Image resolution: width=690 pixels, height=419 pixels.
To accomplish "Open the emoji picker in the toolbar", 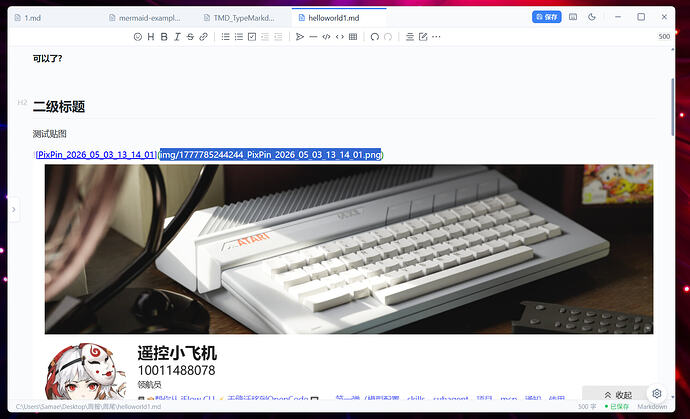I will (138, 37).
